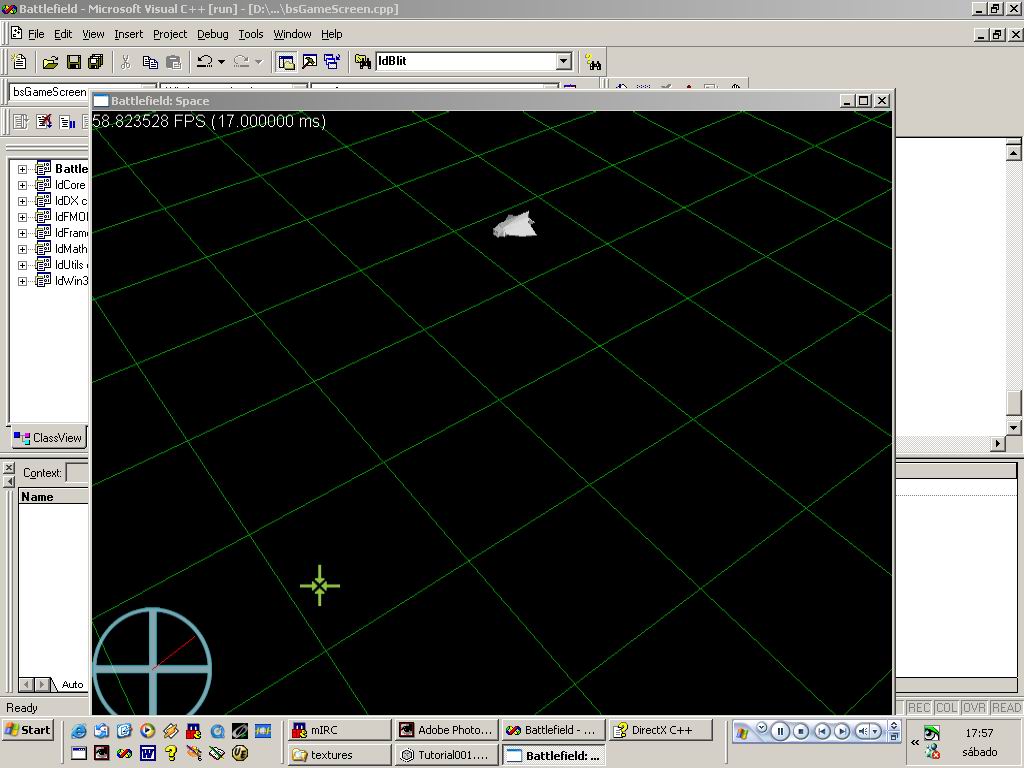Image resolution: width=1024 pixels, height=768 pixels.
Task: Click the Cut scissors icon
Action: 126,62
